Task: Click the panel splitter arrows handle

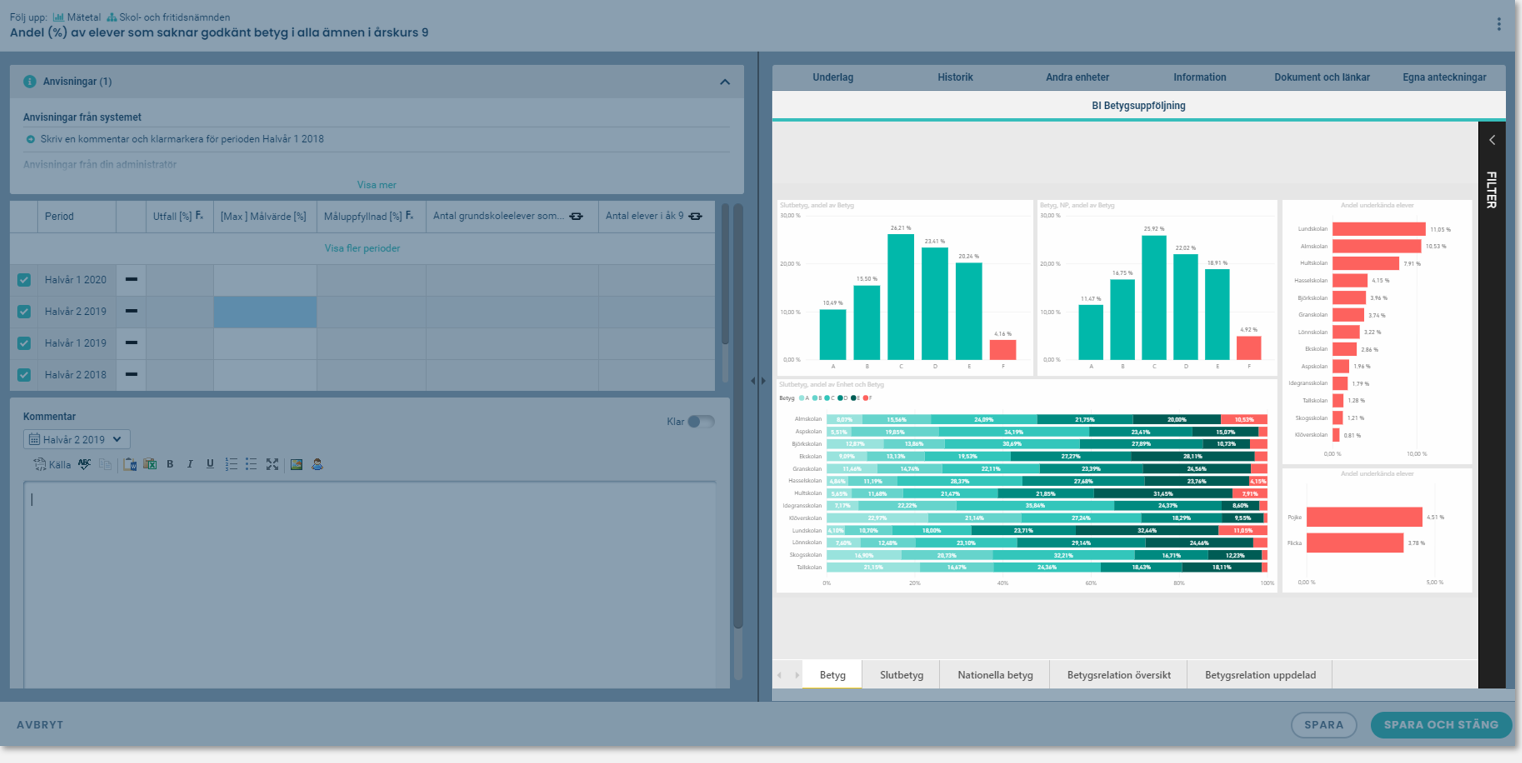Action: pos(758,381)
